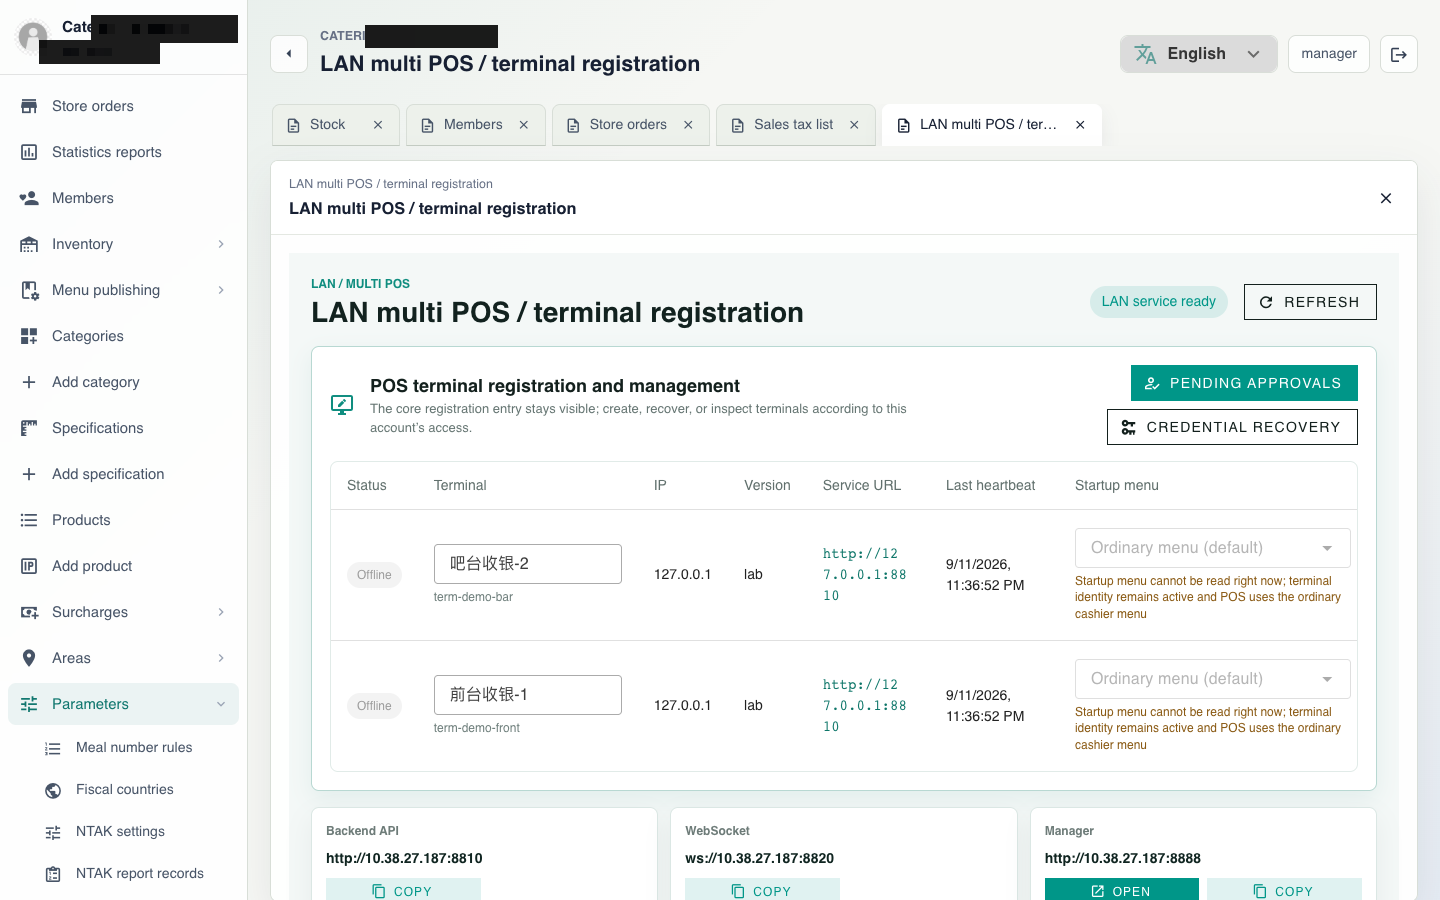Close the Stock tab
This screenshot has height=900, width=1440.
[x=378, y=125]
